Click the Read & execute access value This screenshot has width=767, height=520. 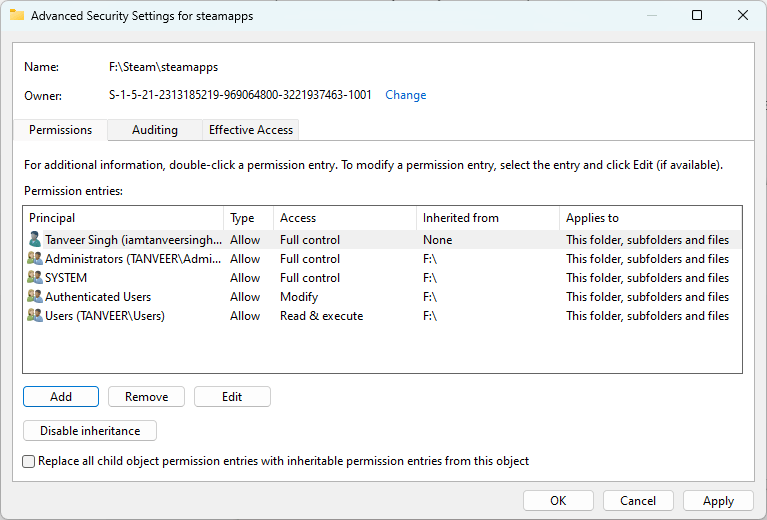click(321, 316)
